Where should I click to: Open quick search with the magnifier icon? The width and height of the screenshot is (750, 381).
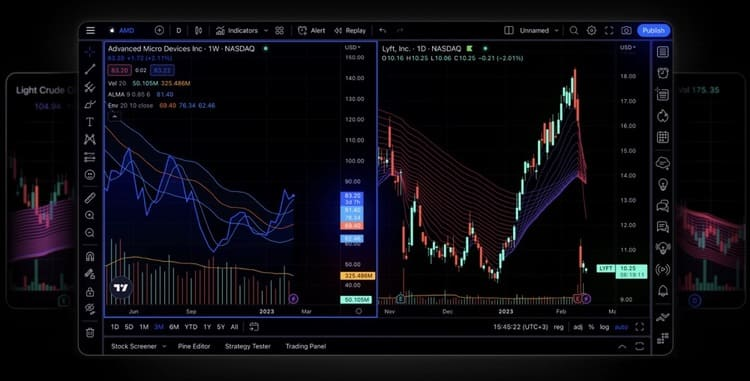click(x=574, y=31)
